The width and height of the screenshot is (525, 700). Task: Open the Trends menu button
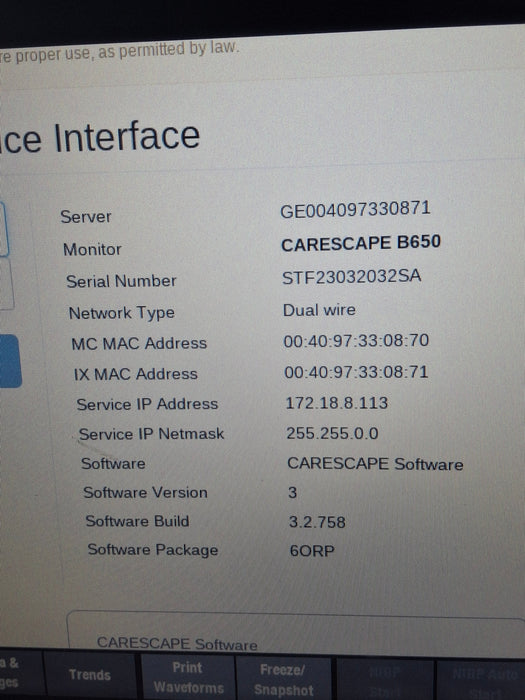click(x=89, y=674)
